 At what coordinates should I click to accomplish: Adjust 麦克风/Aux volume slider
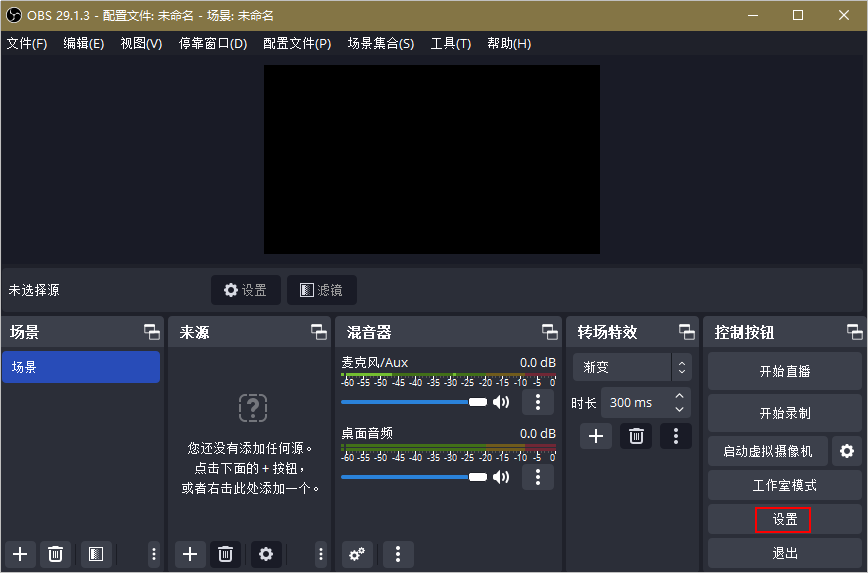[x=414, y=402]
